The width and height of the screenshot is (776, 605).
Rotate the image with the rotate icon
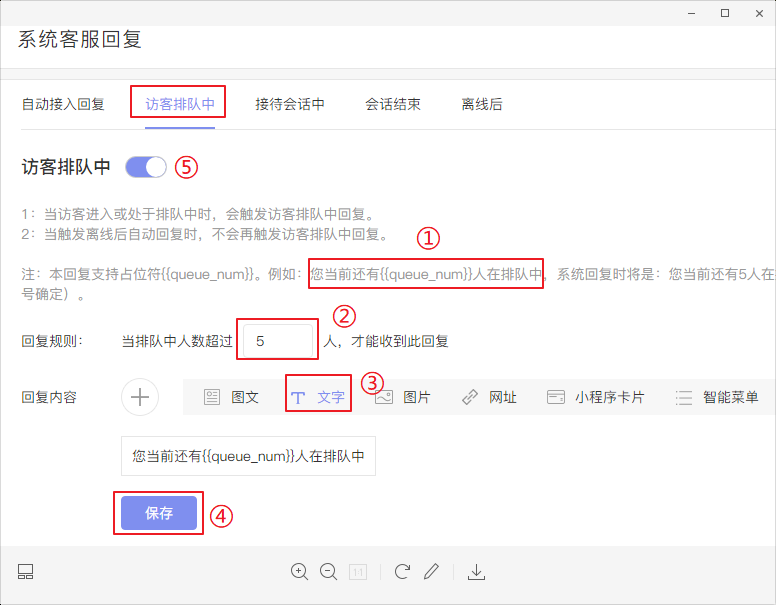coord(402,572)
